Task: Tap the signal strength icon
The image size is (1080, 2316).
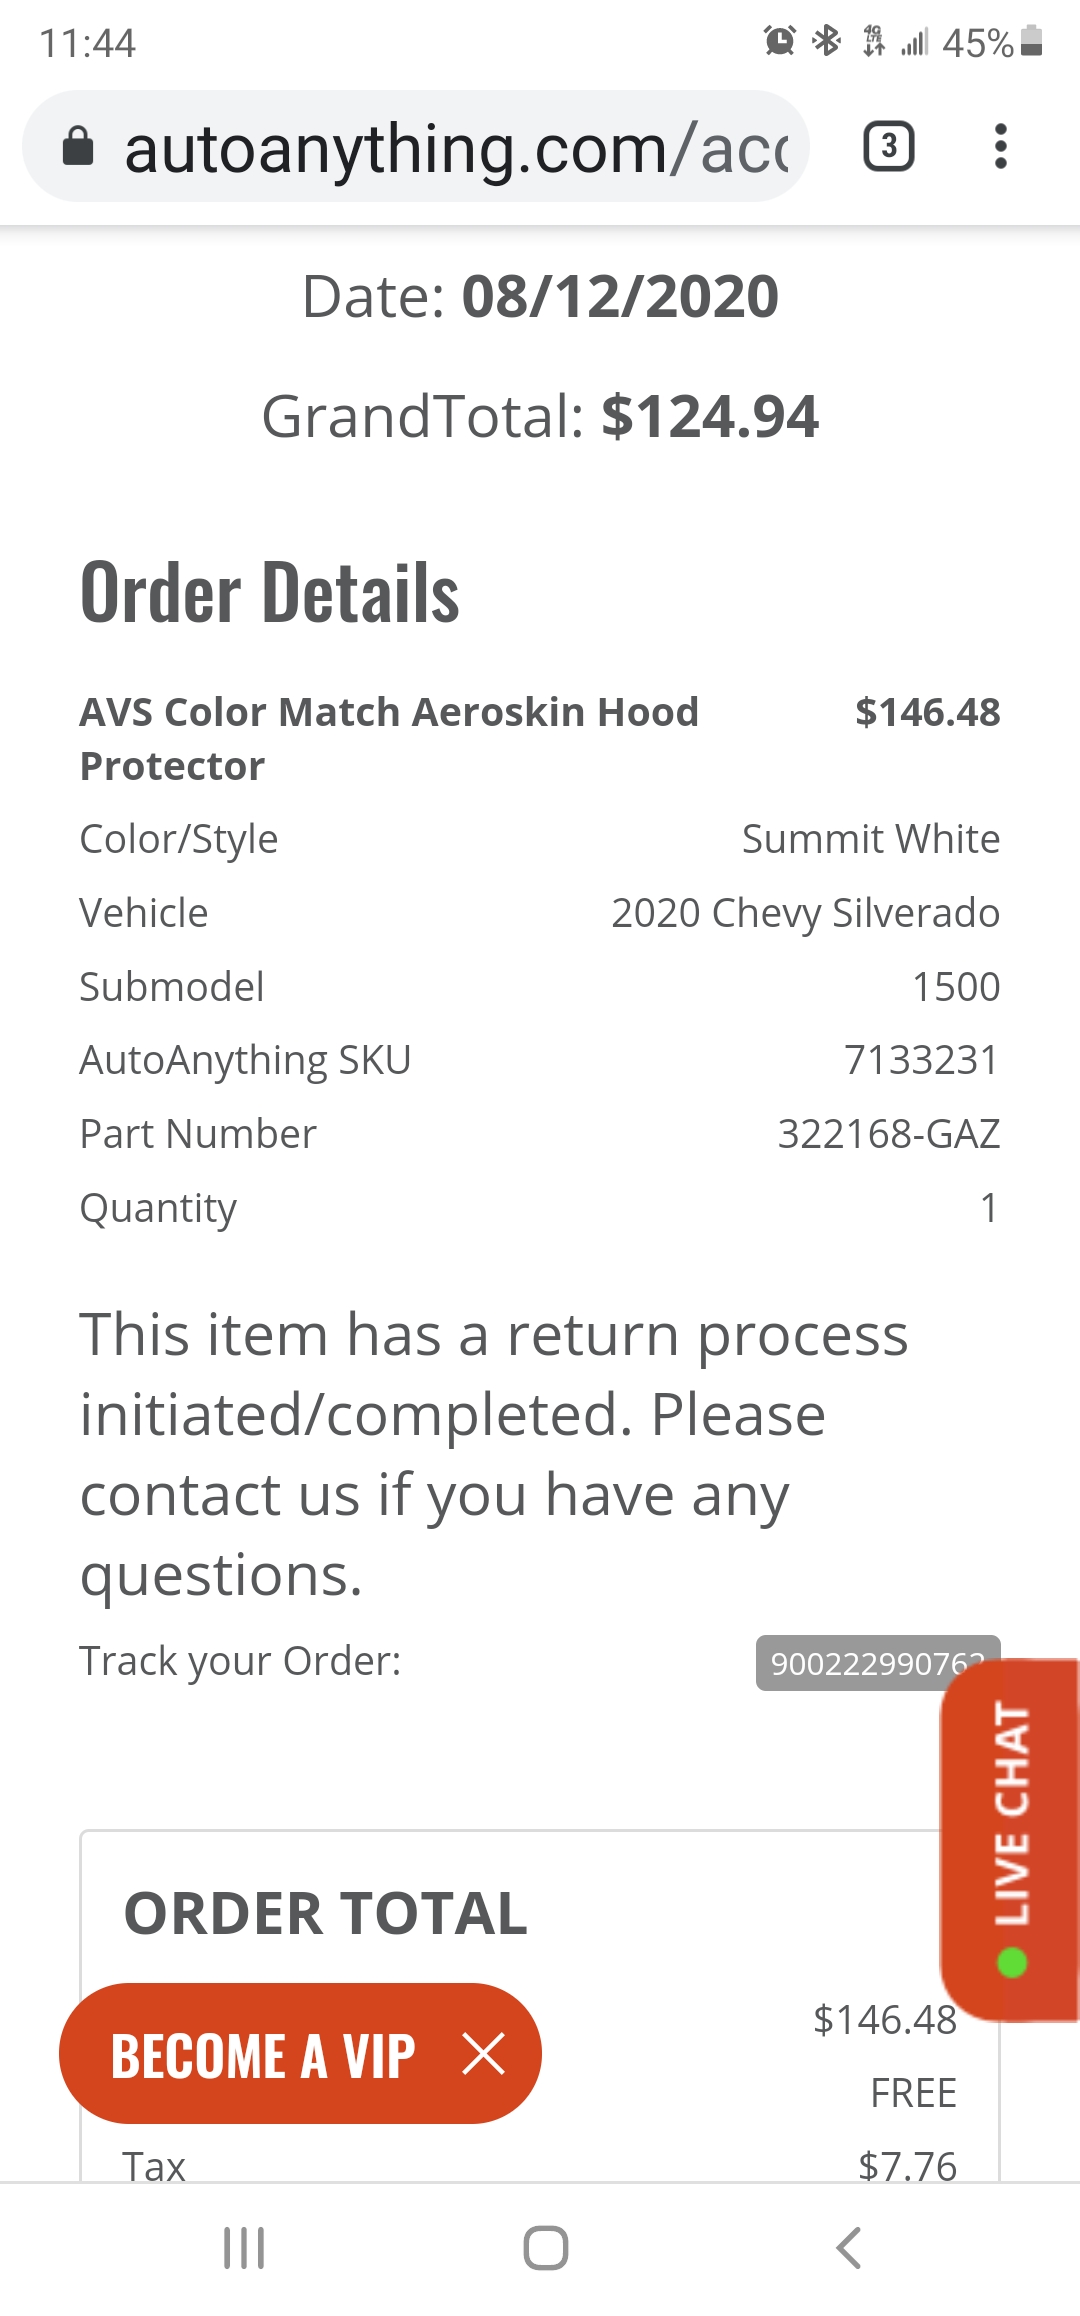Action: coord(914,42)
